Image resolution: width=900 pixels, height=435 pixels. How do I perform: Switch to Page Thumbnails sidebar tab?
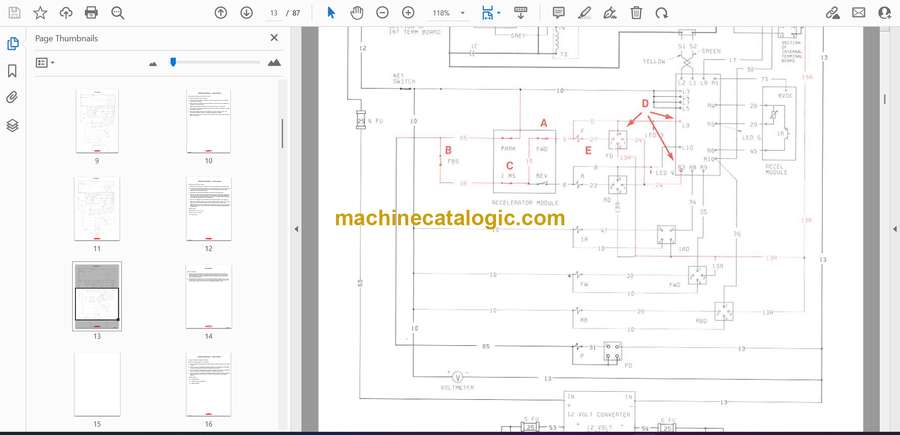click(x=13, y=44)
